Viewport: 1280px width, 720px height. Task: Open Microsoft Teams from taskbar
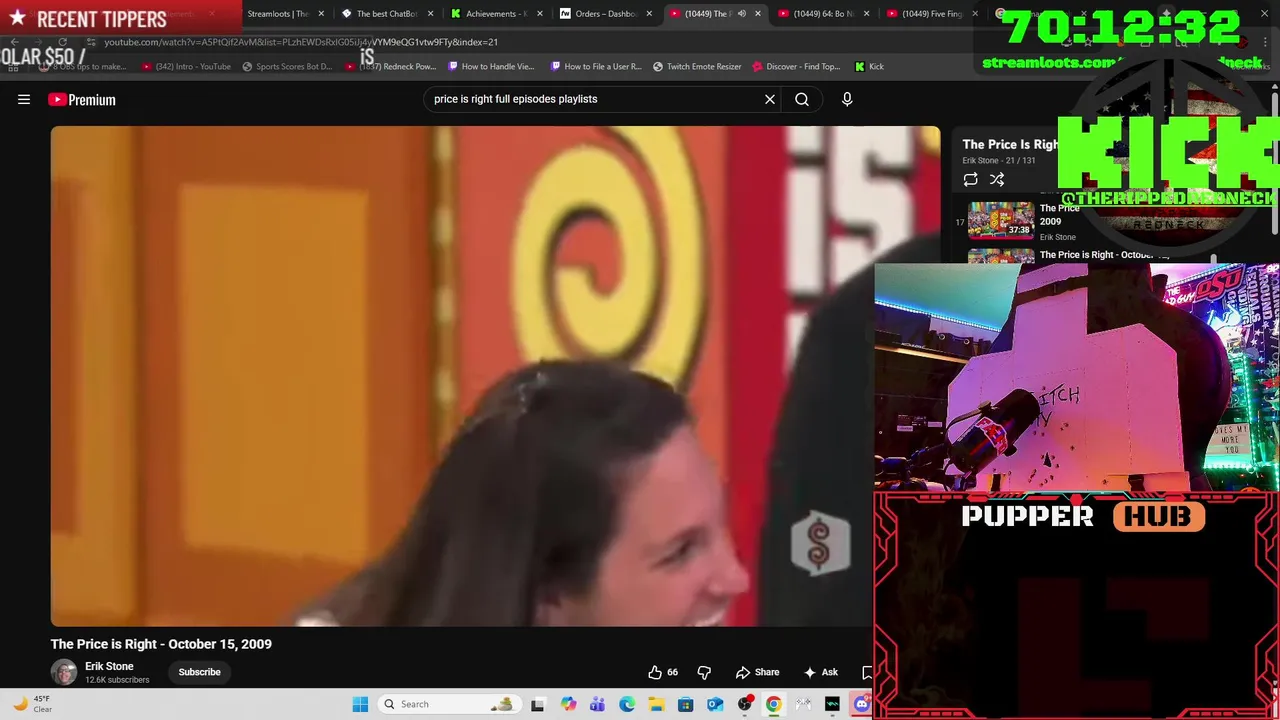pos(597,704)
